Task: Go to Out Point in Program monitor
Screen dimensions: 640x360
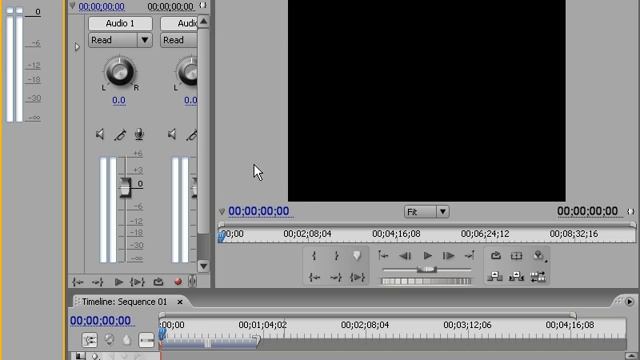Action: click(x=336, y=278)
